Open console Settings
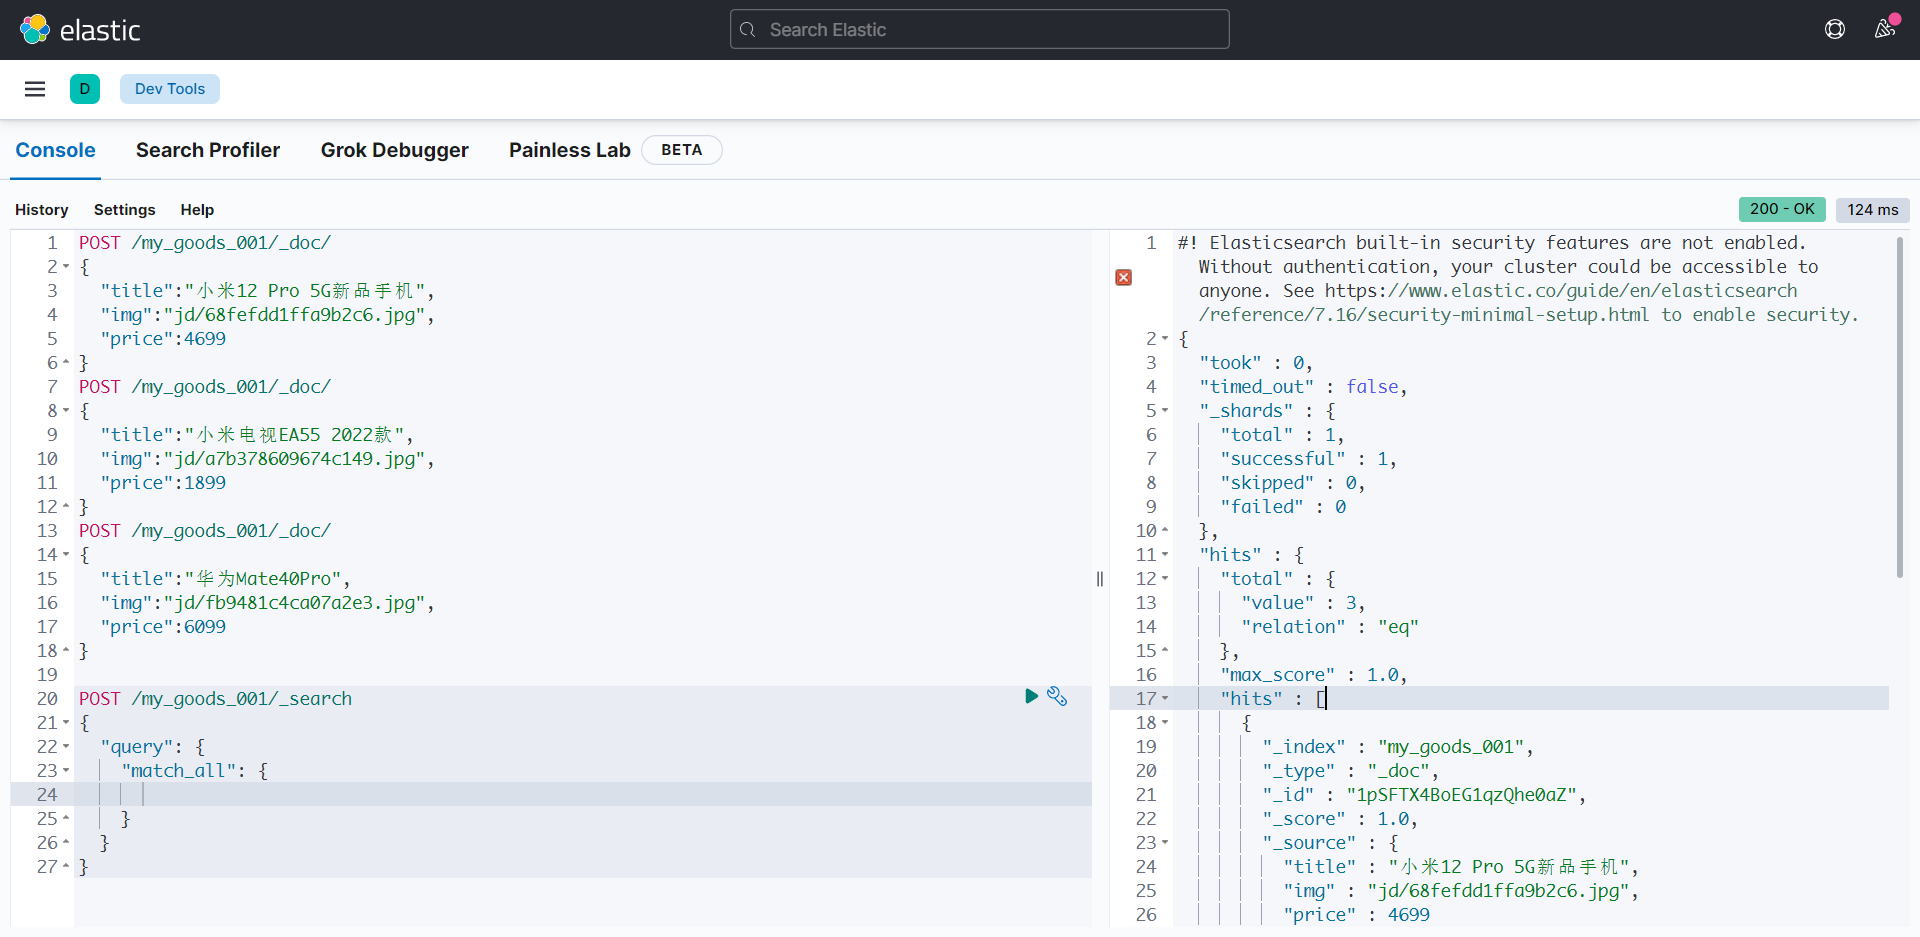The image size is (1920, 937). (x=125, y=210)
